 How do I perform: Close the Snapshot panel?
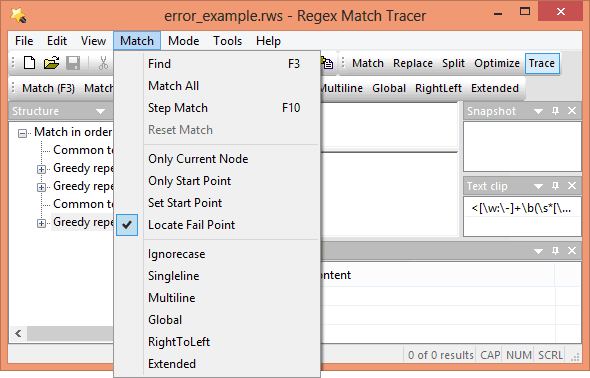click(572, 111)
